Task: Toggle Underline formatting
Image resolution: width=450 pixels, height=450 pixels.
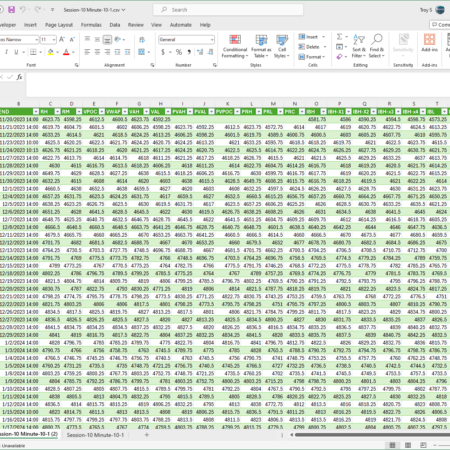Action: tap(16, 52)
